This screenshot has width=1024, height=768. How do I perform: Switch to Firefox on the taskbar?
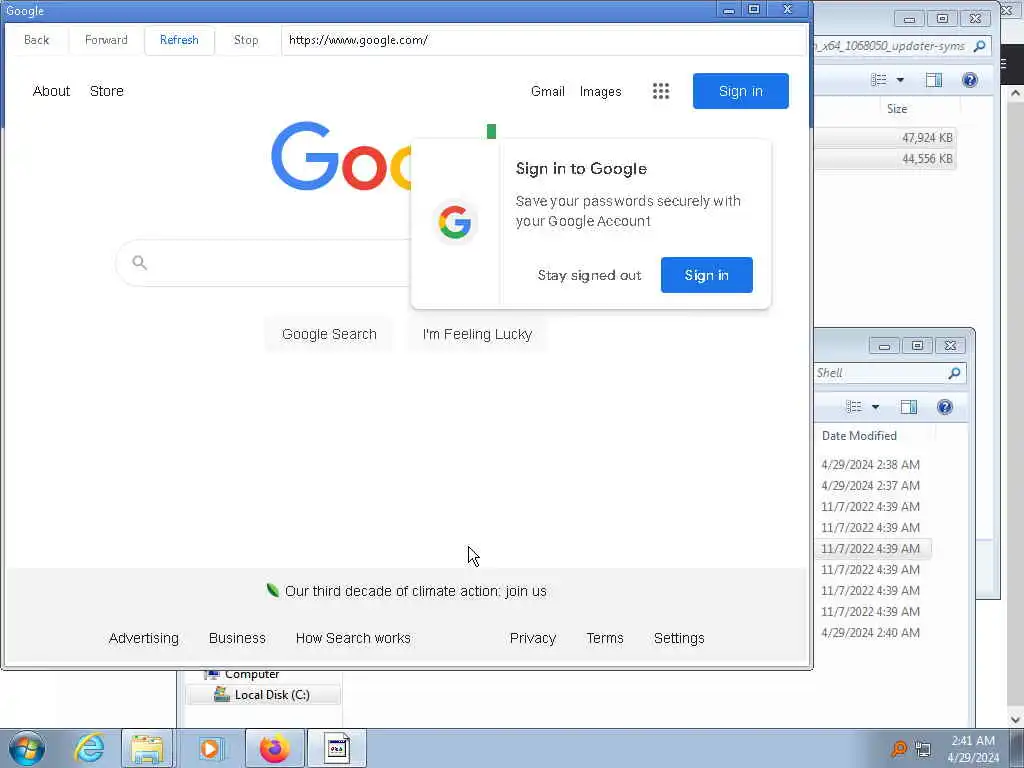[275, 748]
